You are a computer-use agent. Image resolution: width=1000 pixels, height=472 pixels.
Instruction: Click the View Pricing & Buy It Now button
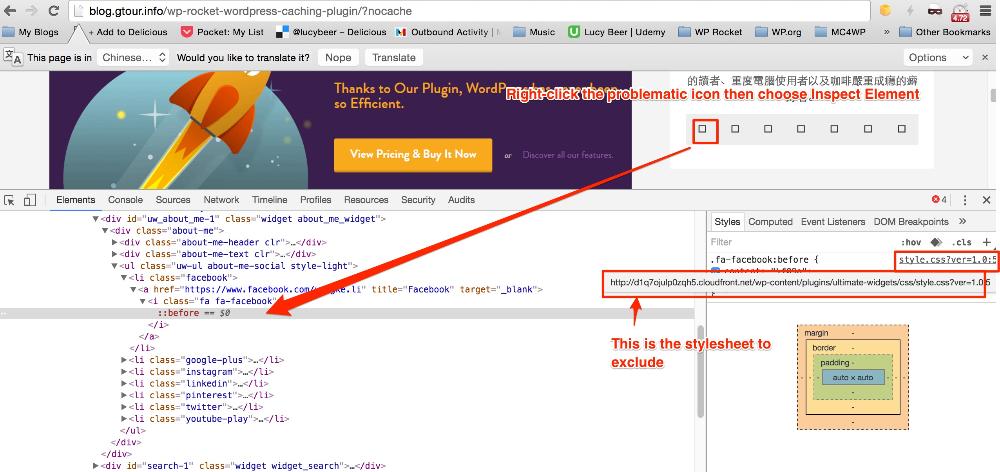point(413,154)
